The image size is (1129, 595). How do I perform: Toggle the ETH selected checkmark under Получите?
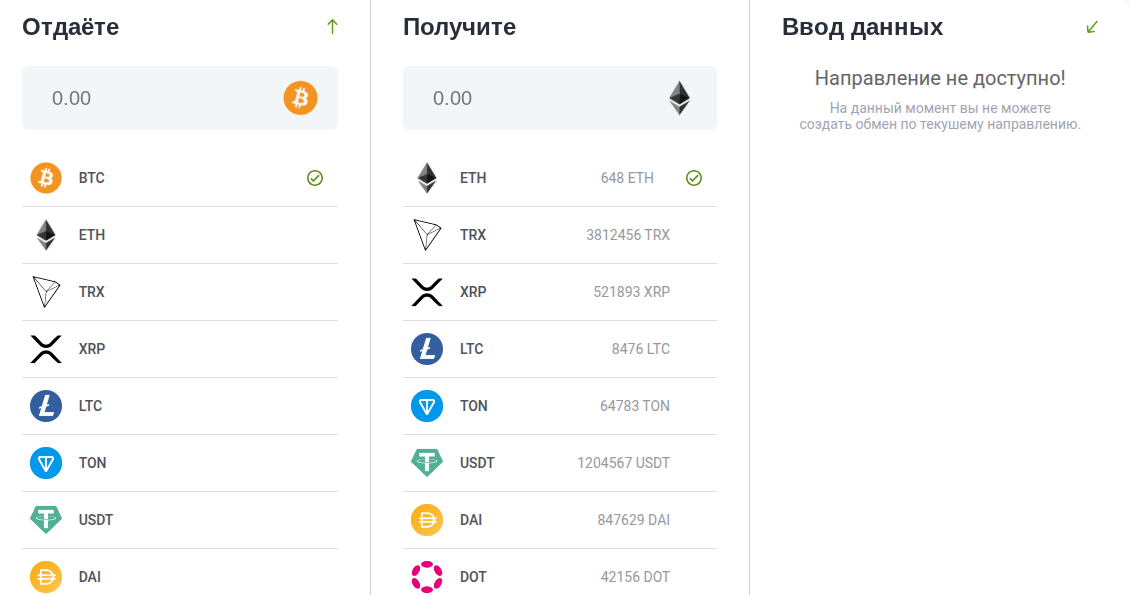(x=693, y=178)
